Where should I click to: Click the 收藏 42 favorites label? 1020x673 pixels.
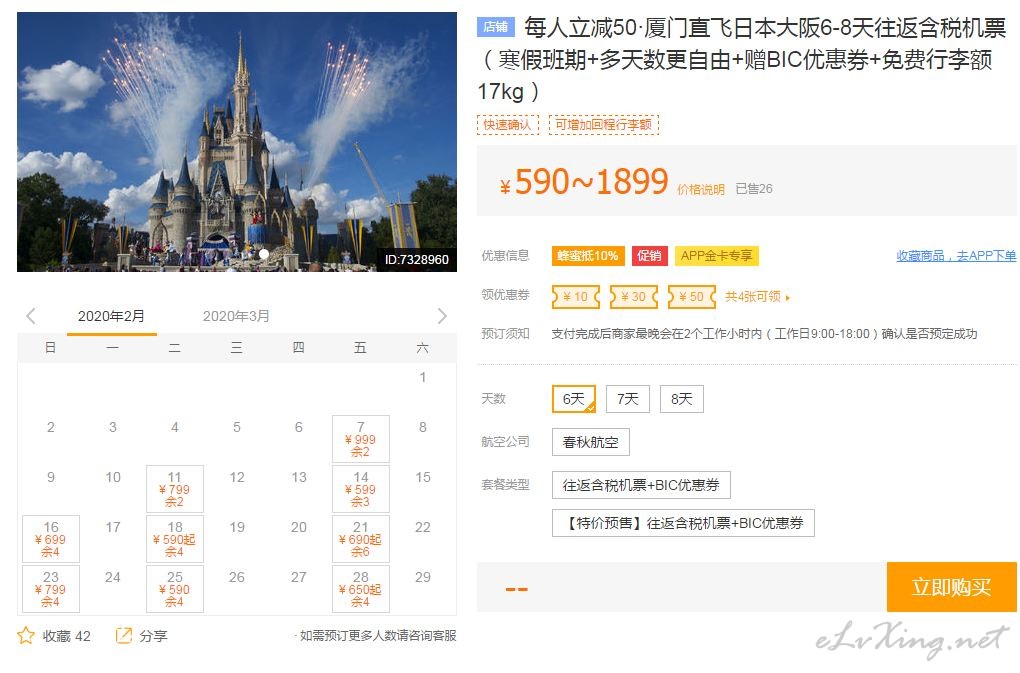click(x=66, y=636)
